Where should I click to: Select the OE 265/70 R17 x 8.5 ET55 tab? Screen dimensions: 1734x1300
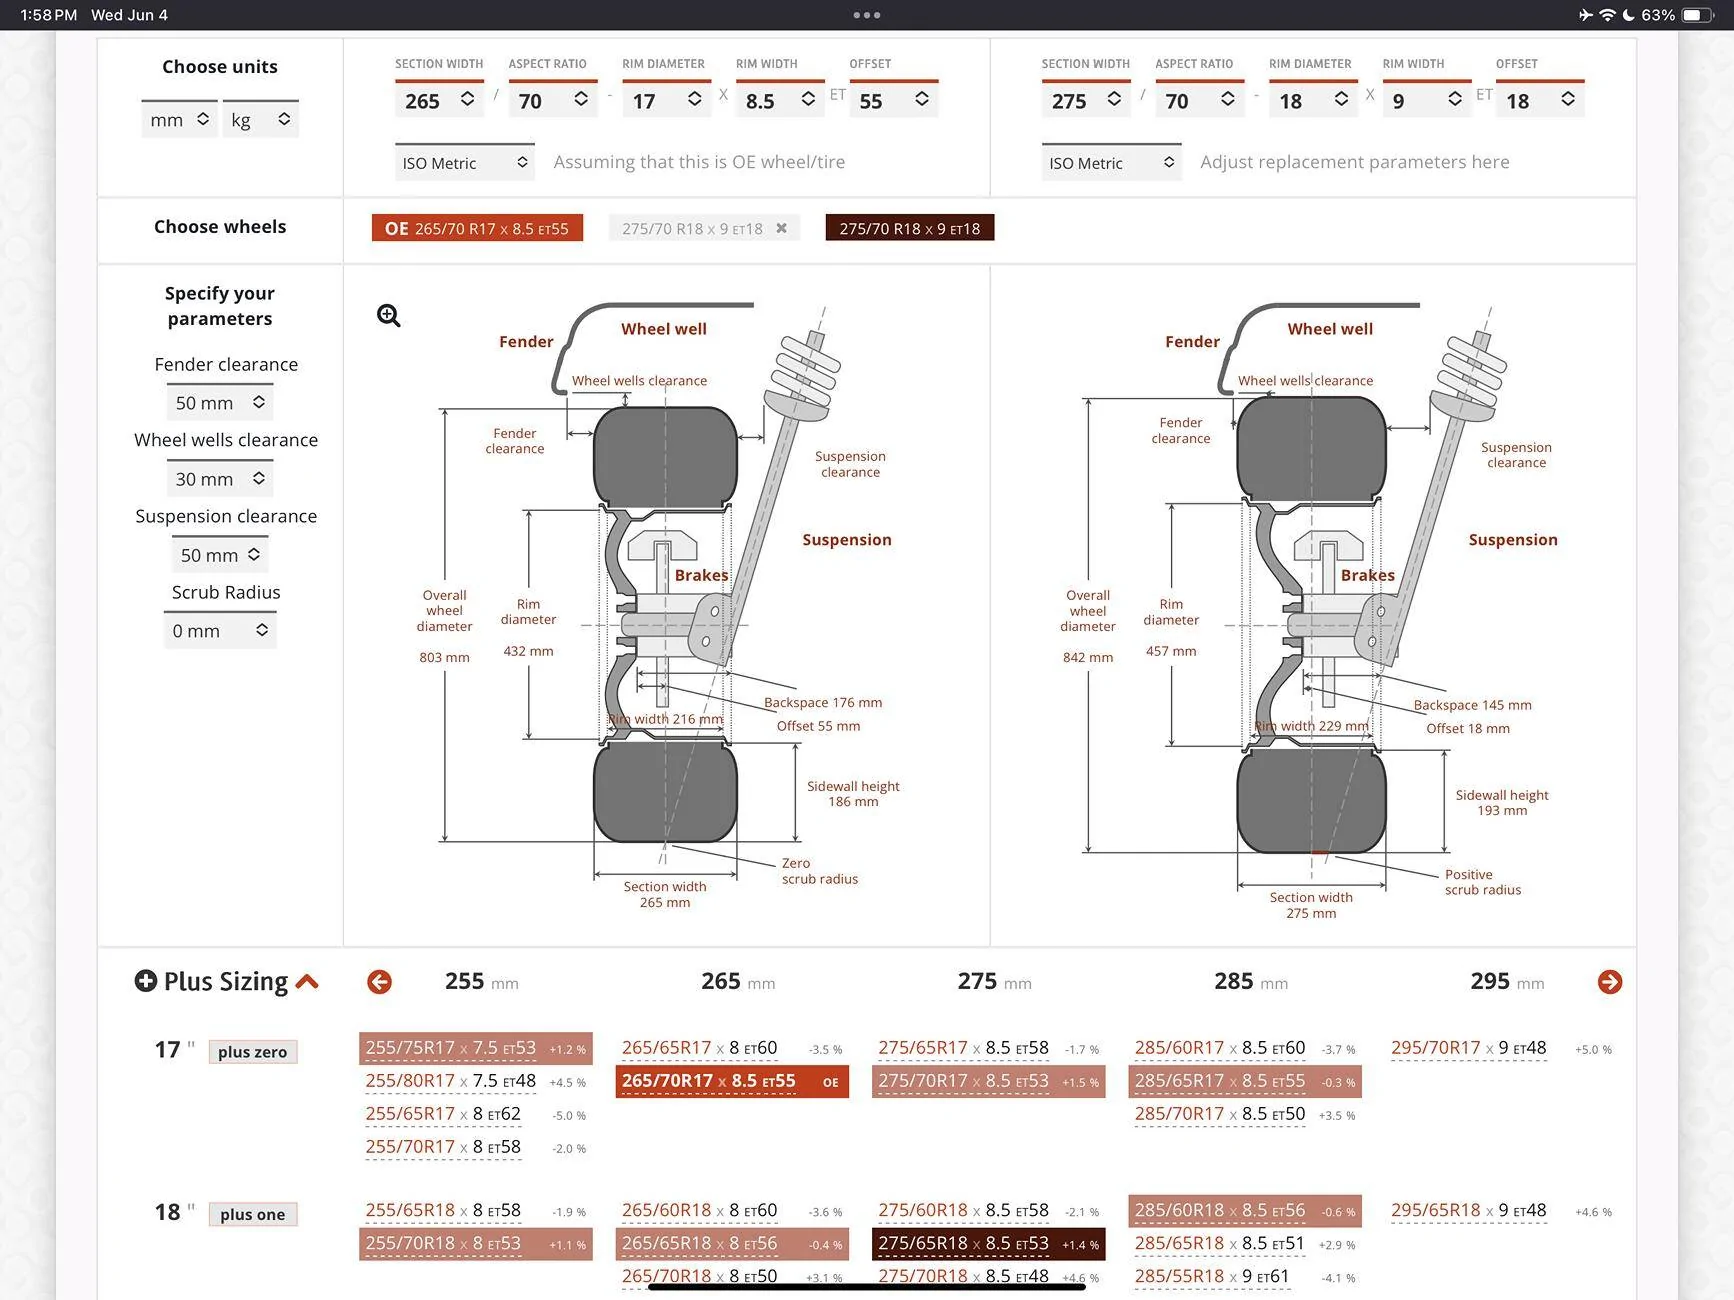tap(477, 228)
